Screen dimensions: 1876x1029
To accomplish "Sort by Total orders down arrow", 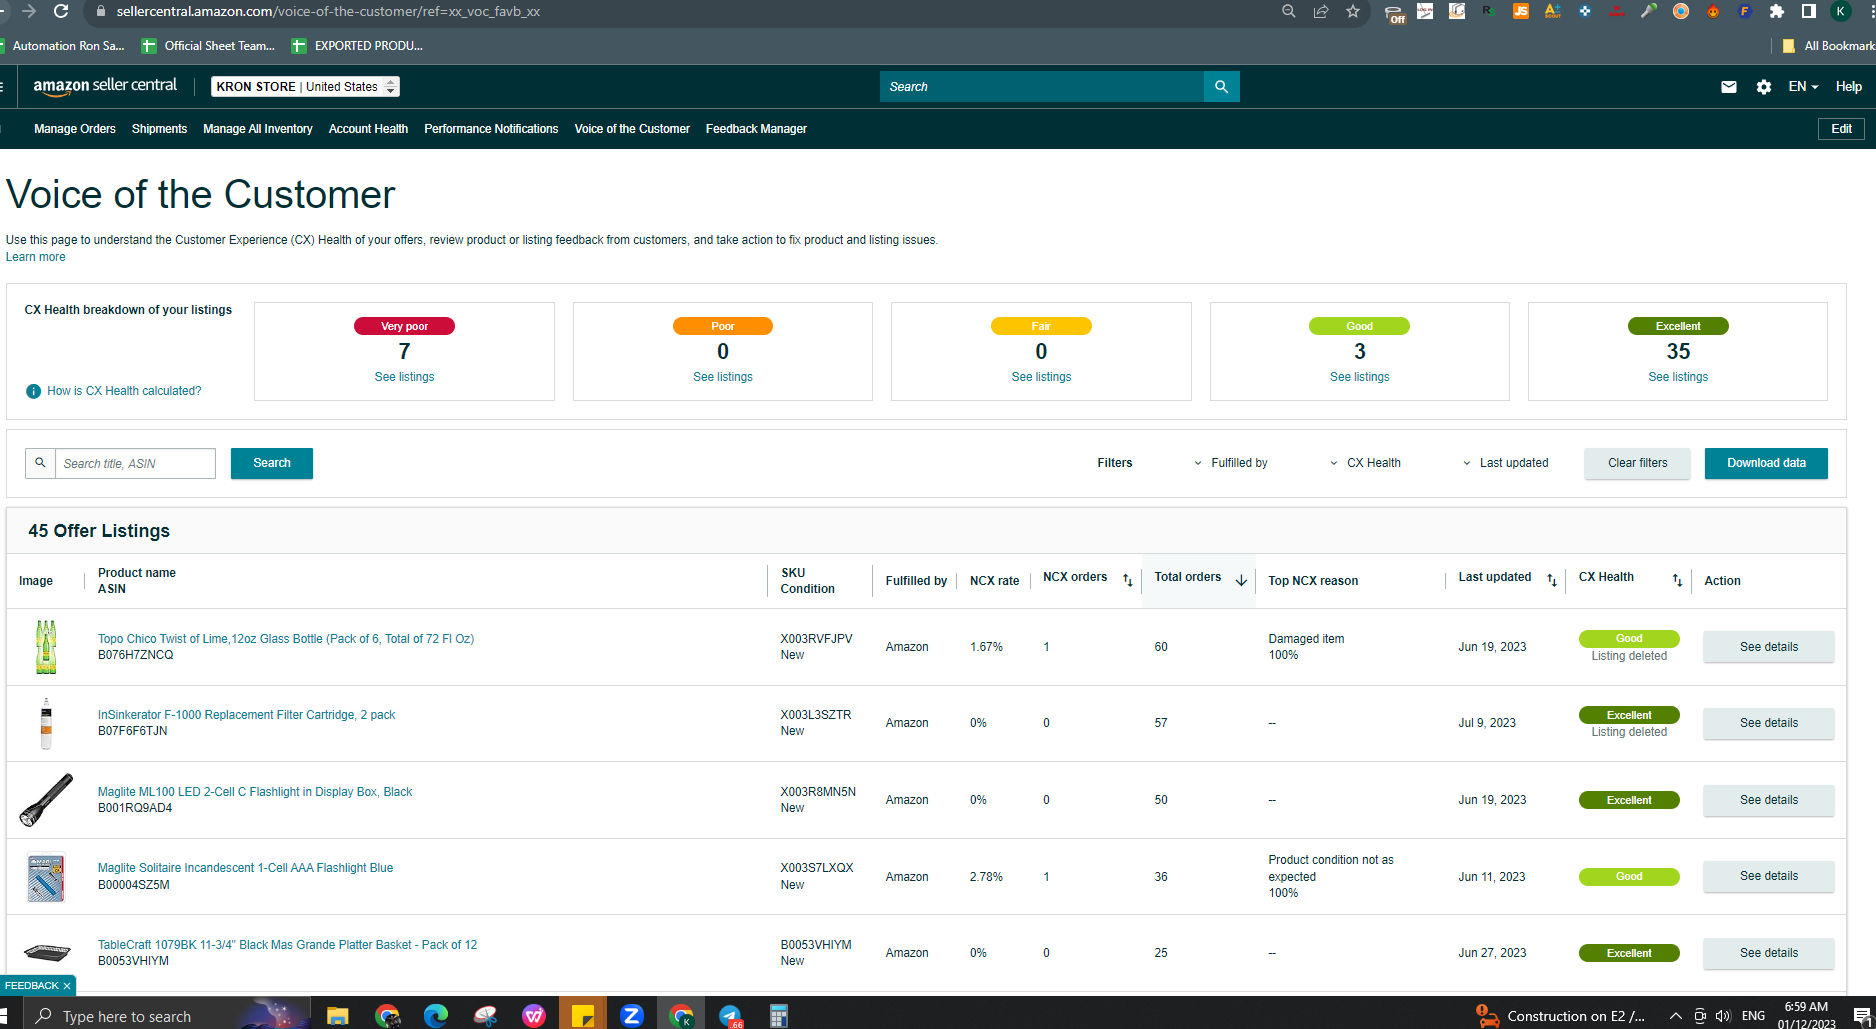I will [x=1241, y=580].
